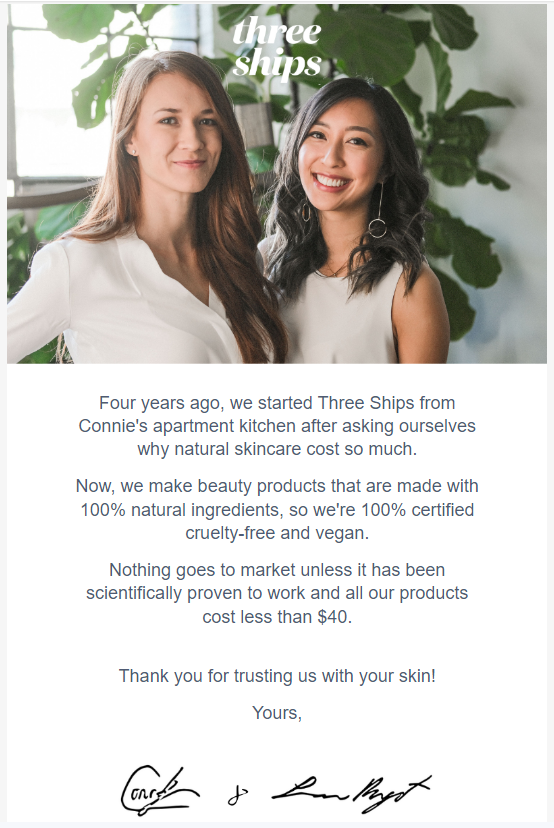Image resolution: width=554 pixels, height=828 pixels.
Task: Click the three ships logo
Action: click(277, 48)
